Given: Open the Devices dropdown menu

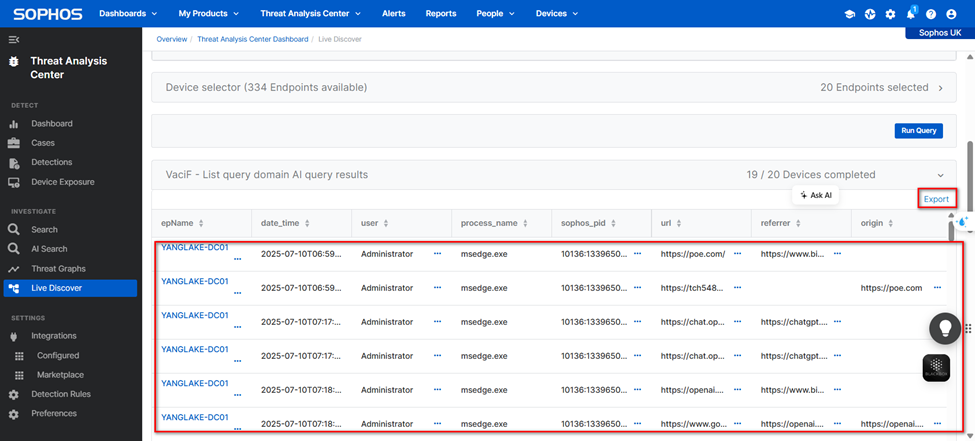Looking at the screenshot, I should [557, 14].
